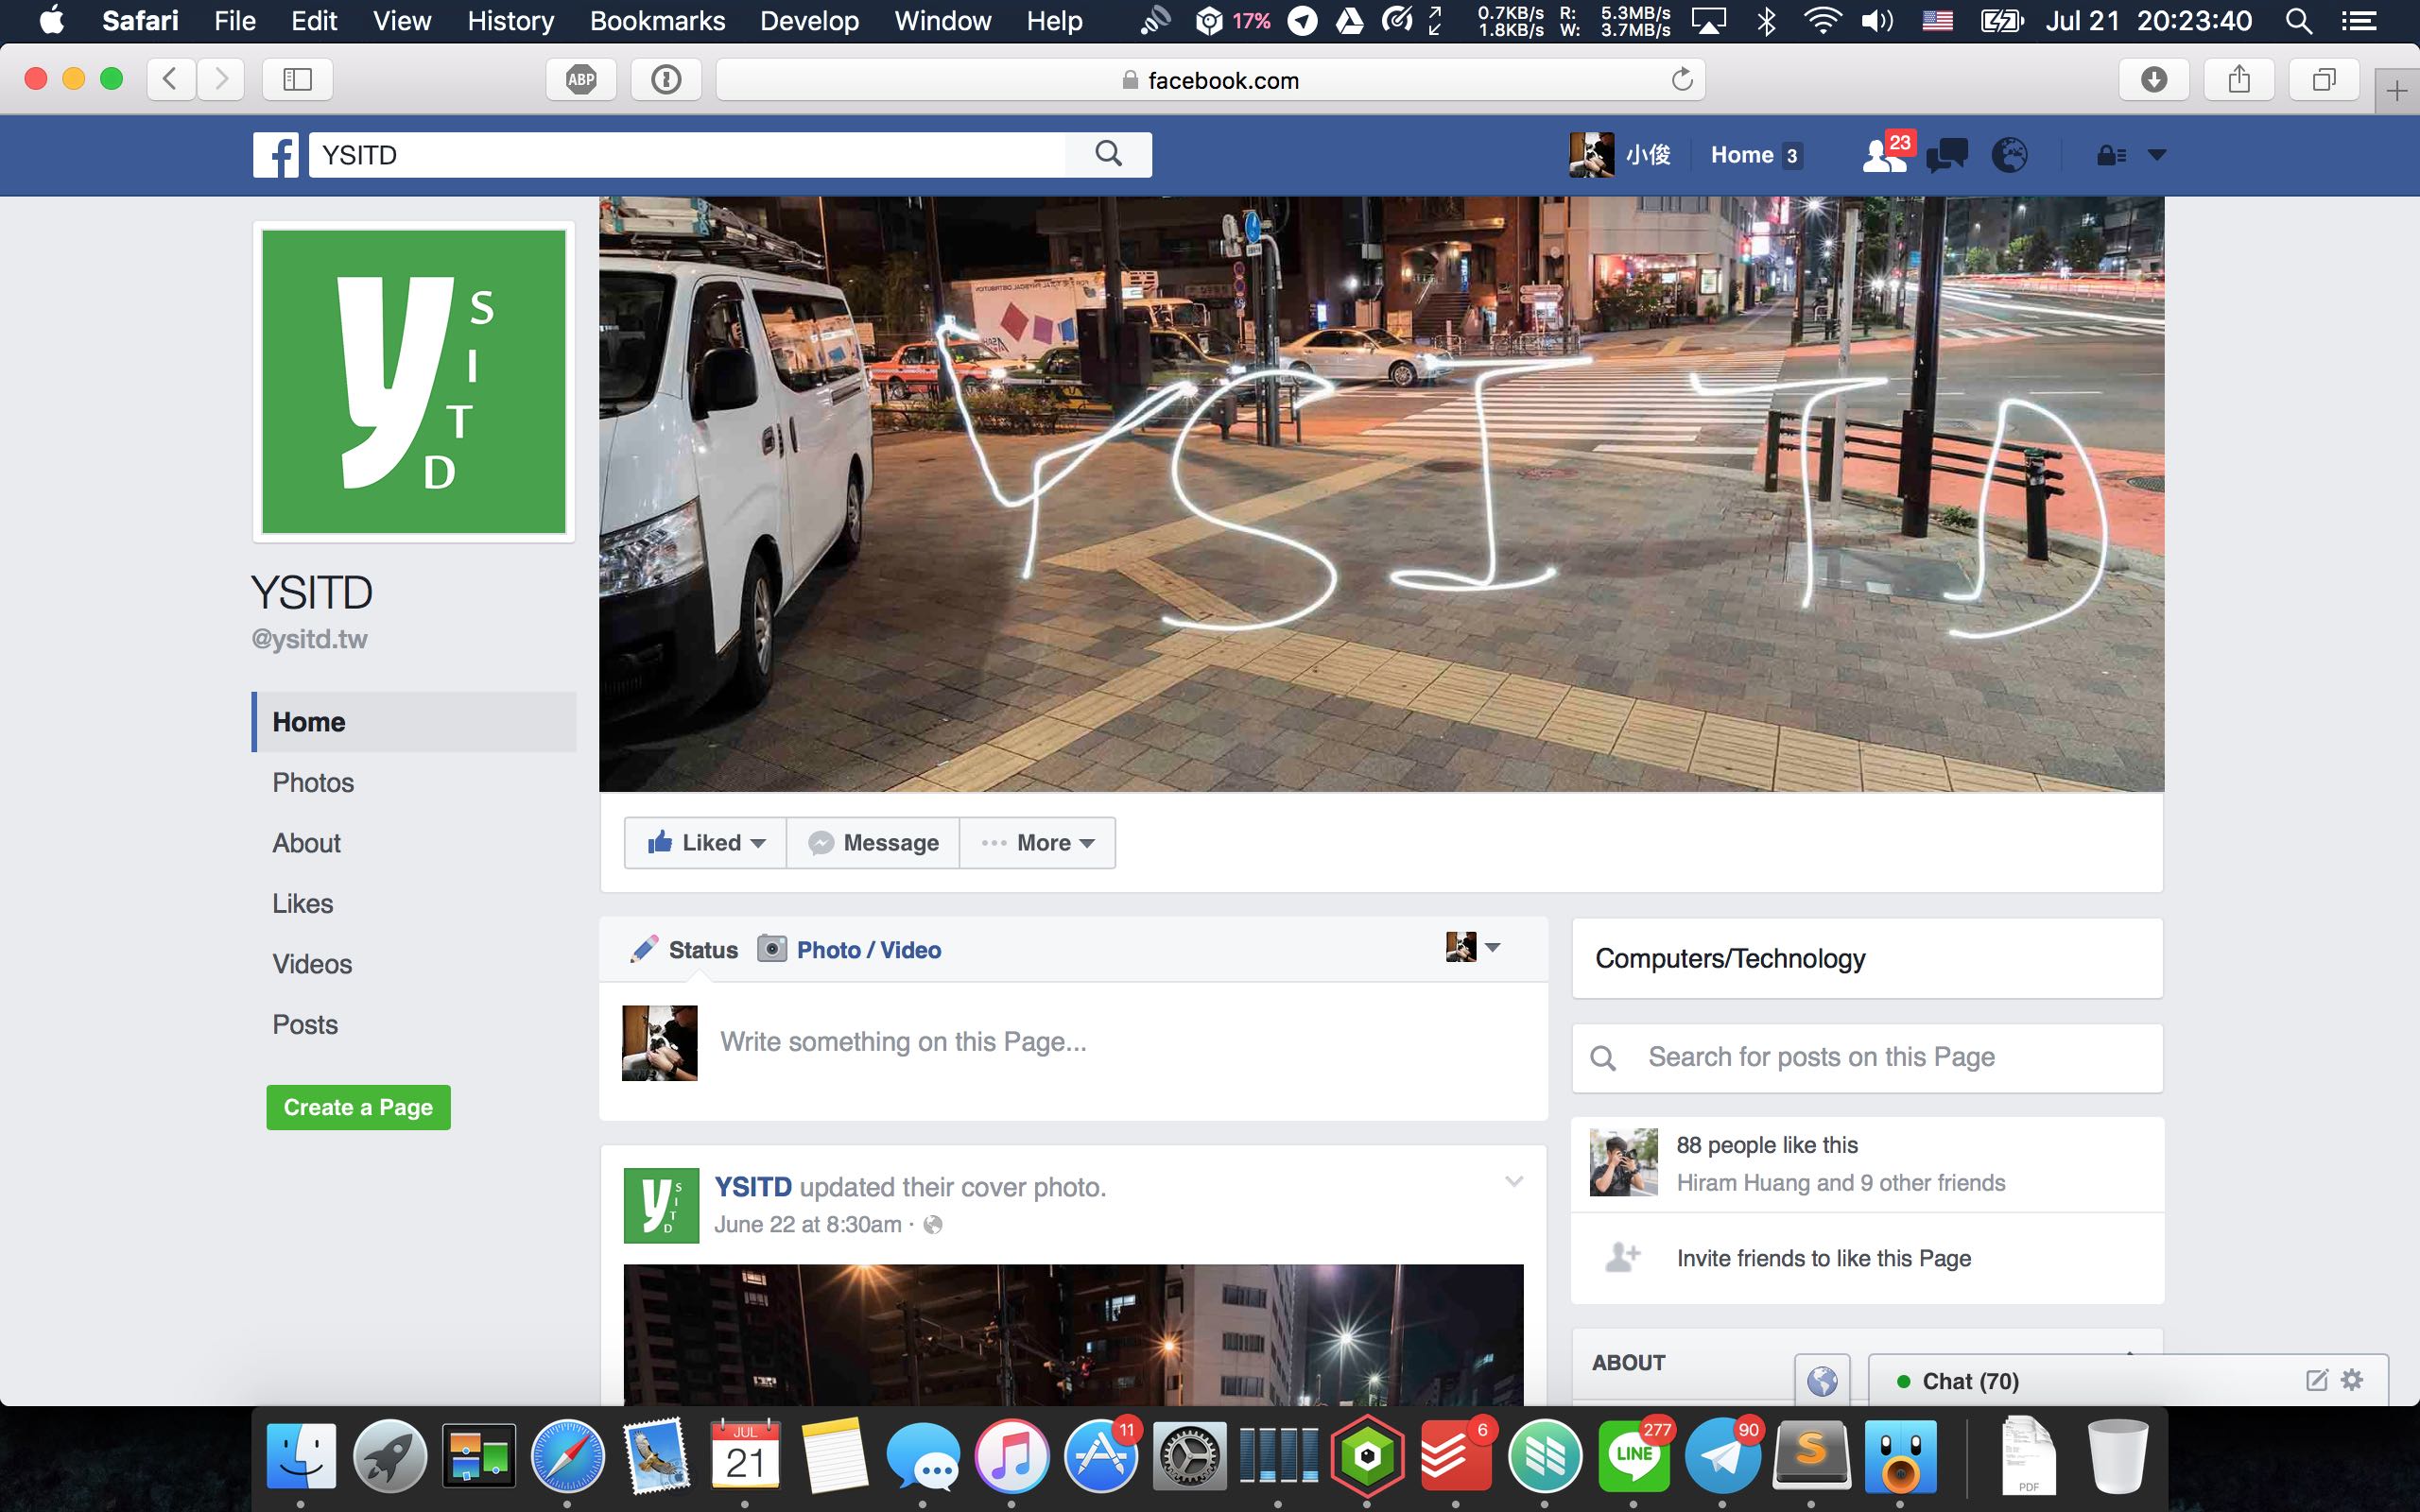Screen dimensions: 2420x1512
Task: Open friend requests icon with 23 badge
Action: pyautogui.click(x=1884, y=155)
